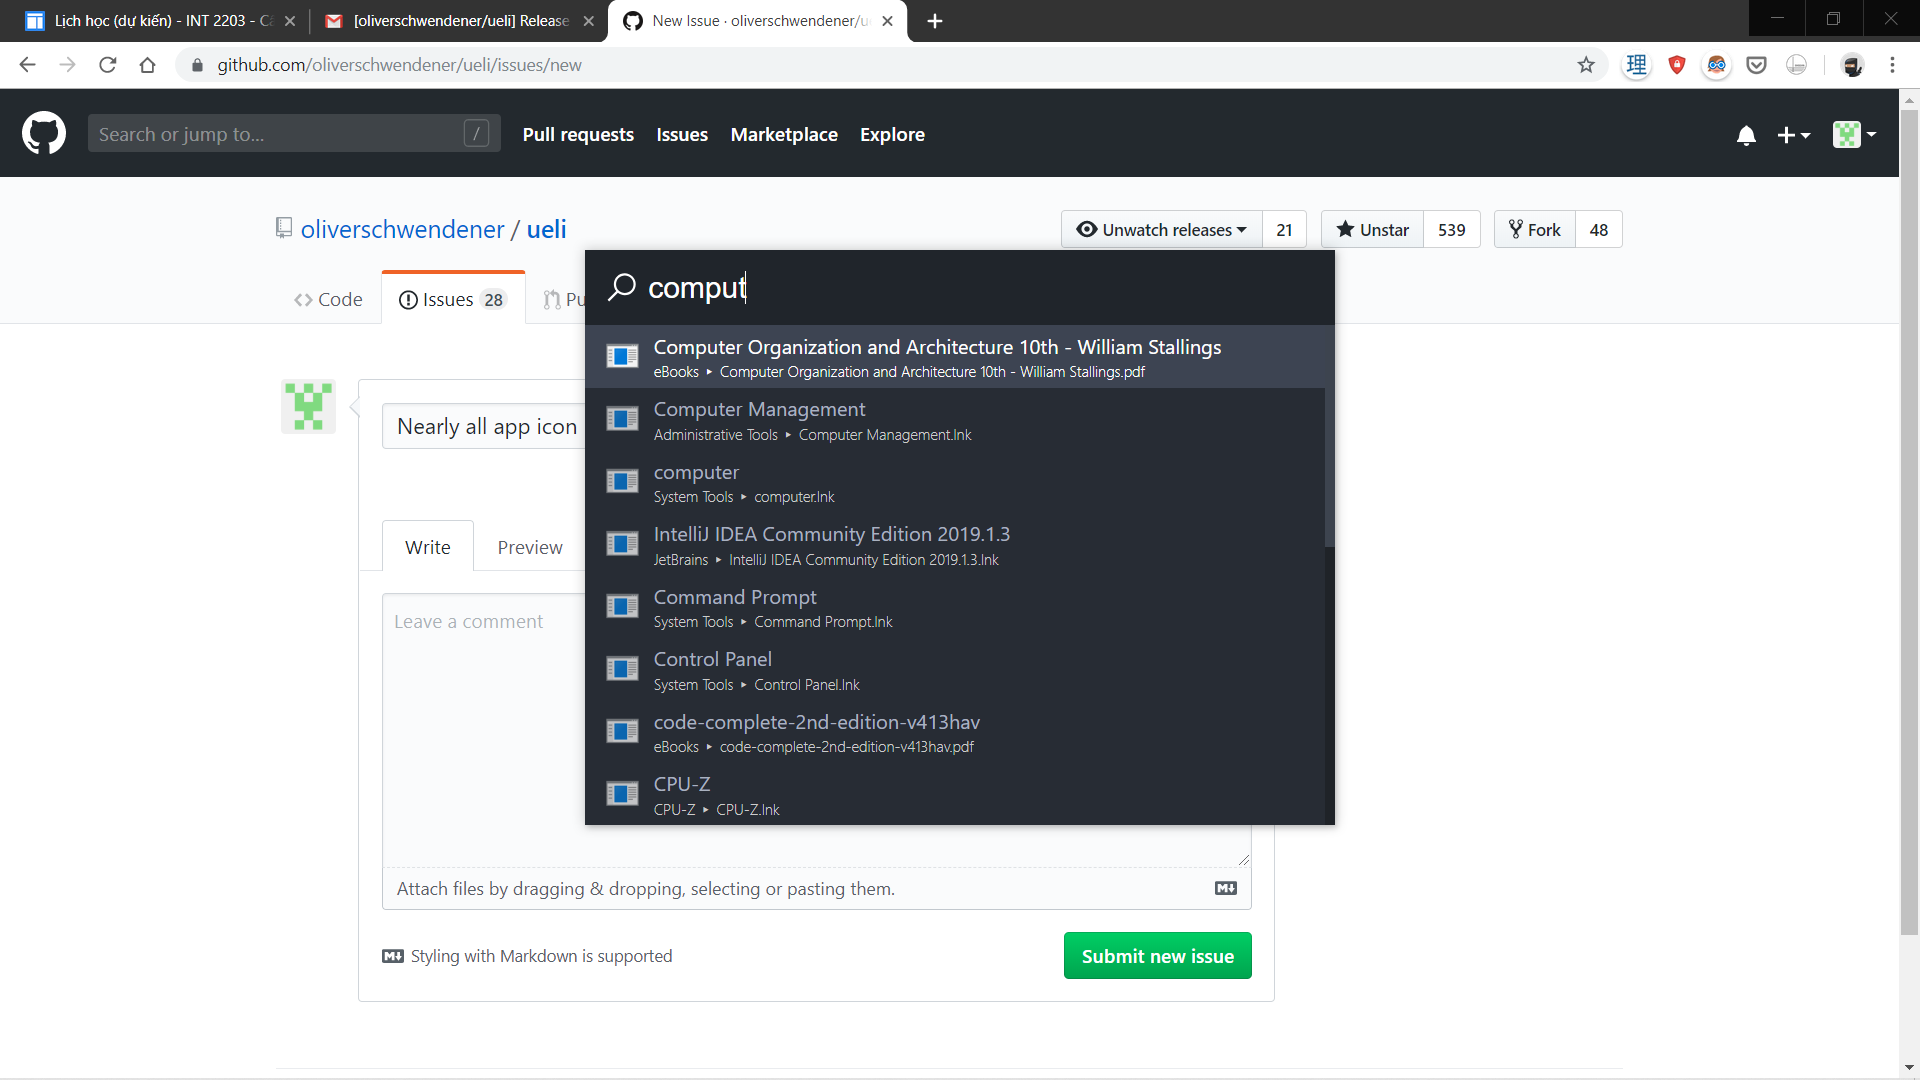Select the Computer Management result
1920x1080 pixels.
(x=955, y=420)
